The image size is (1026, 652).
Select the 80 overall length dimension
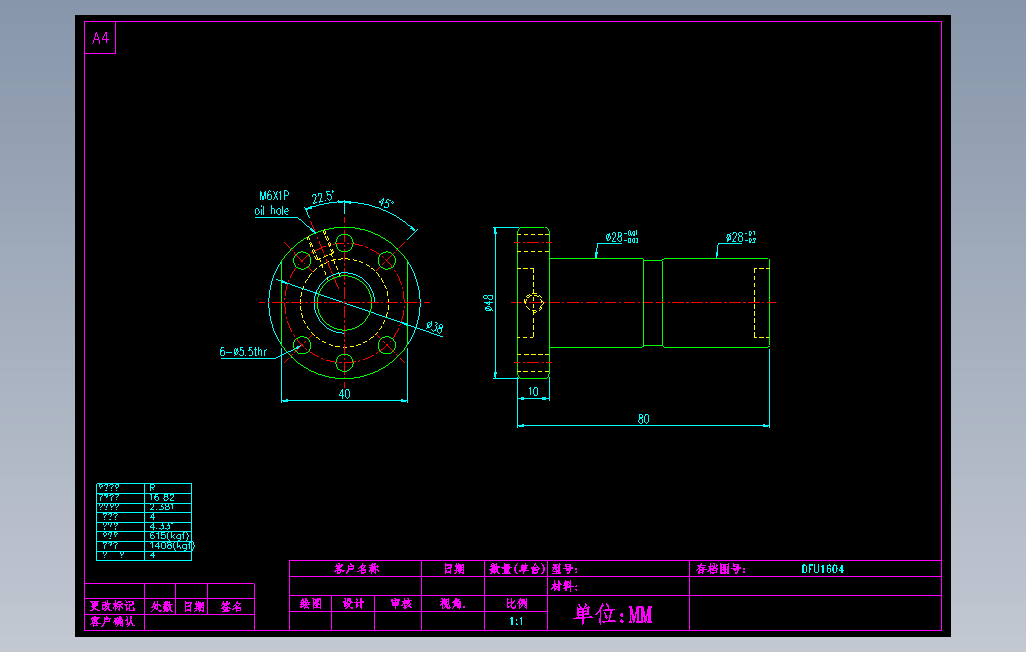644,419
